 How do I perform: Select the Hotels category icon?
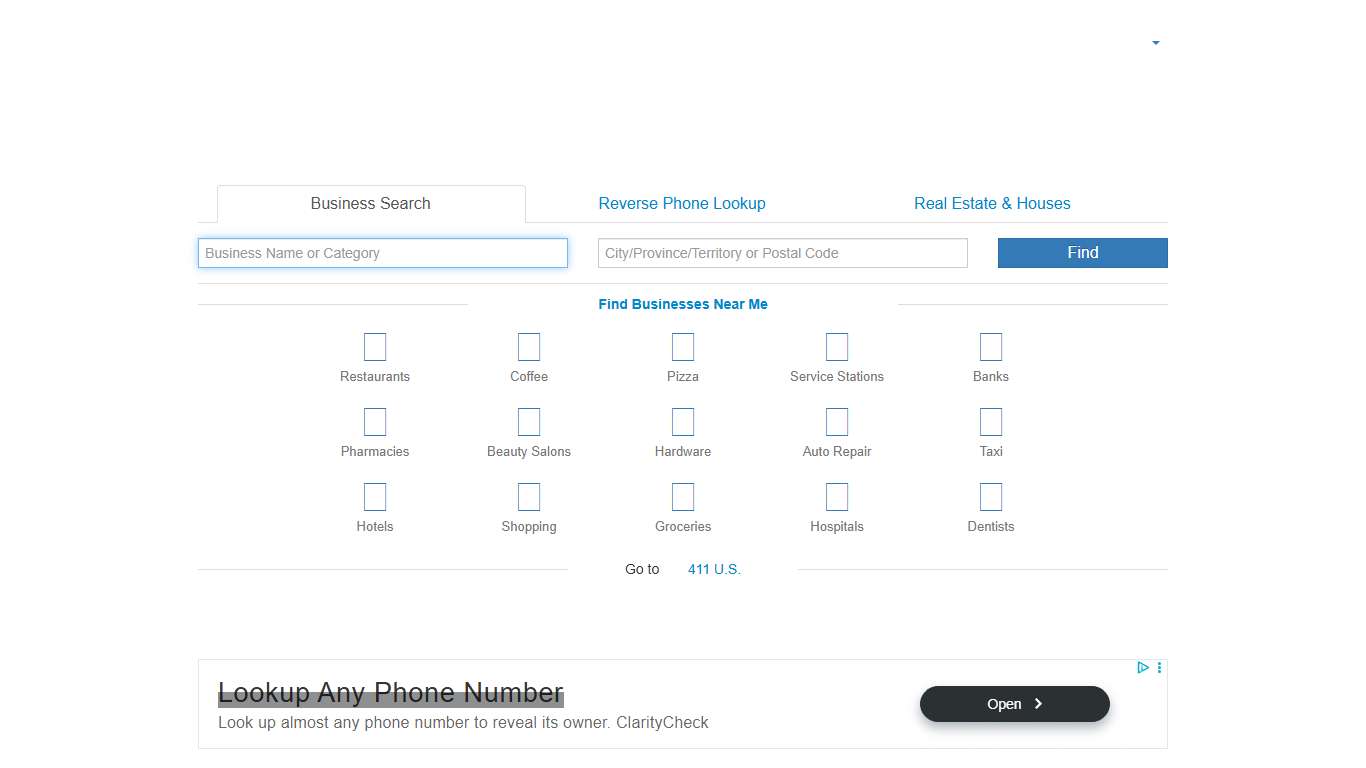coord(374,497)
